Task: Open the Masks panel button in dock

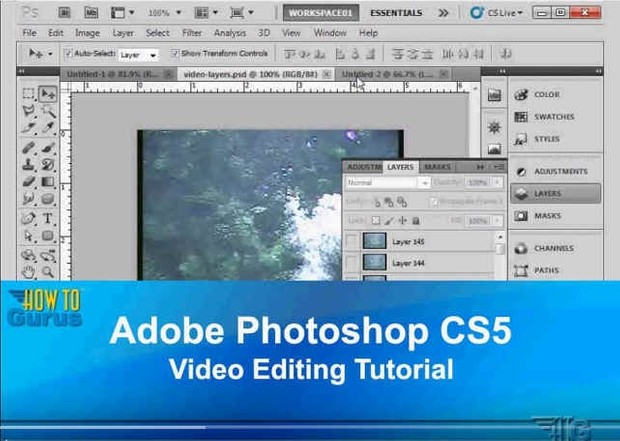Action: point(537,216)
